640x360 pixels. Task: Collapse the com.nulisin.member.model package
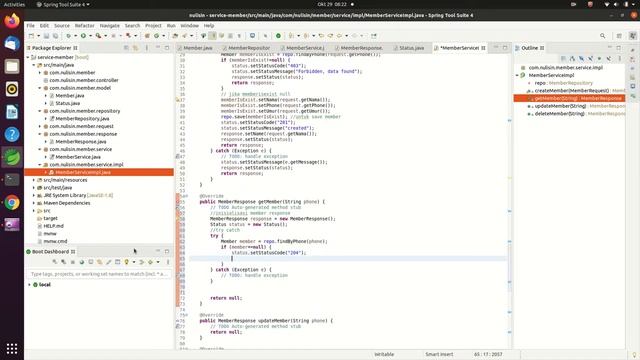[x=40, y=88]
